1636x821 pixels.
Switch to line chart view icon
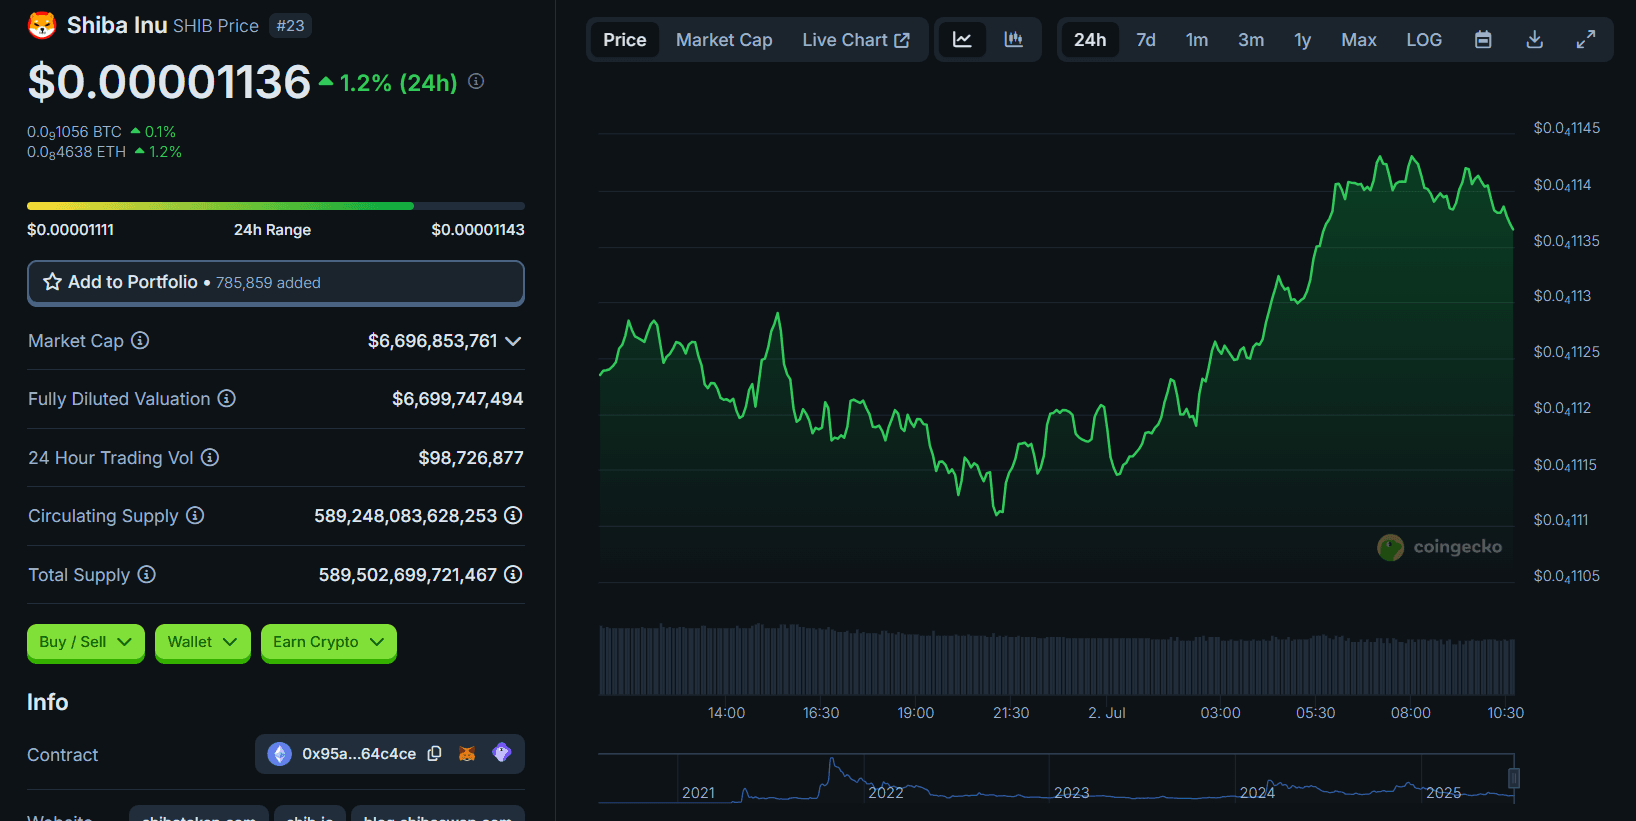(962, 40)
